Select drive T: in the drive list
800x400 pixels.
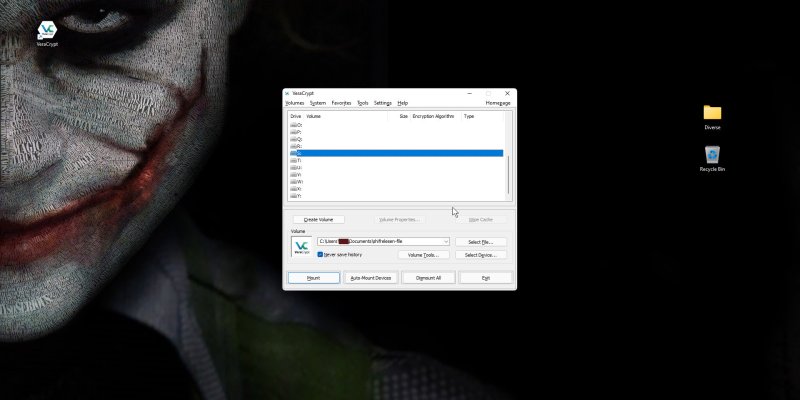click(297, 160)
